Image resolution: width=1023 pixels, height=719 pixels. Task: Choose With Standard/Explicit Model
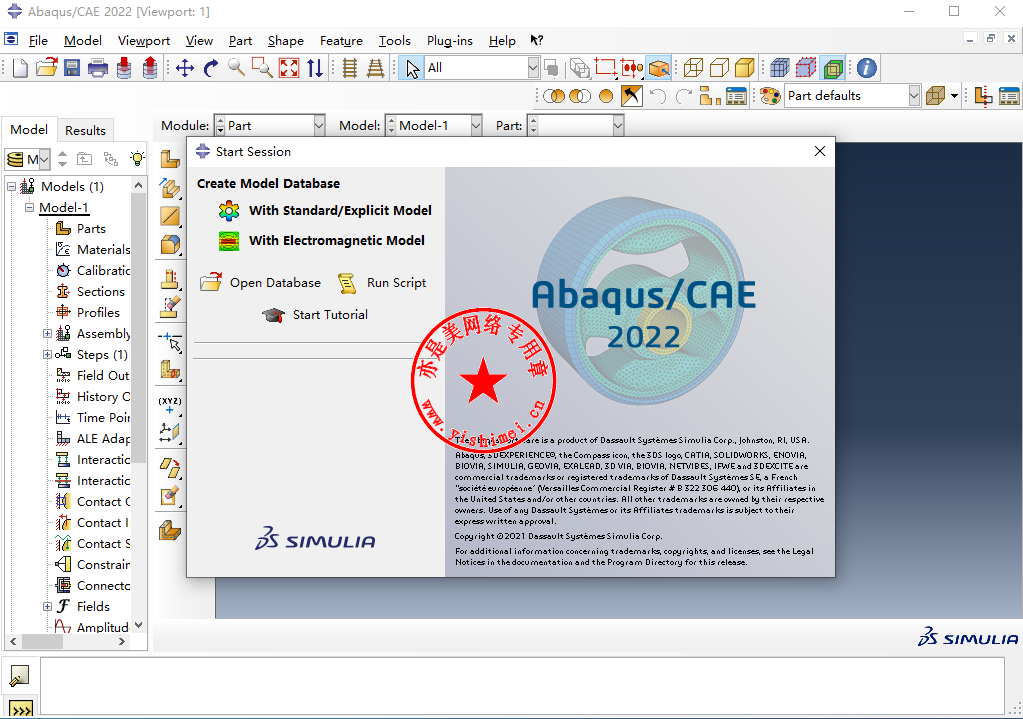(340, 211)
